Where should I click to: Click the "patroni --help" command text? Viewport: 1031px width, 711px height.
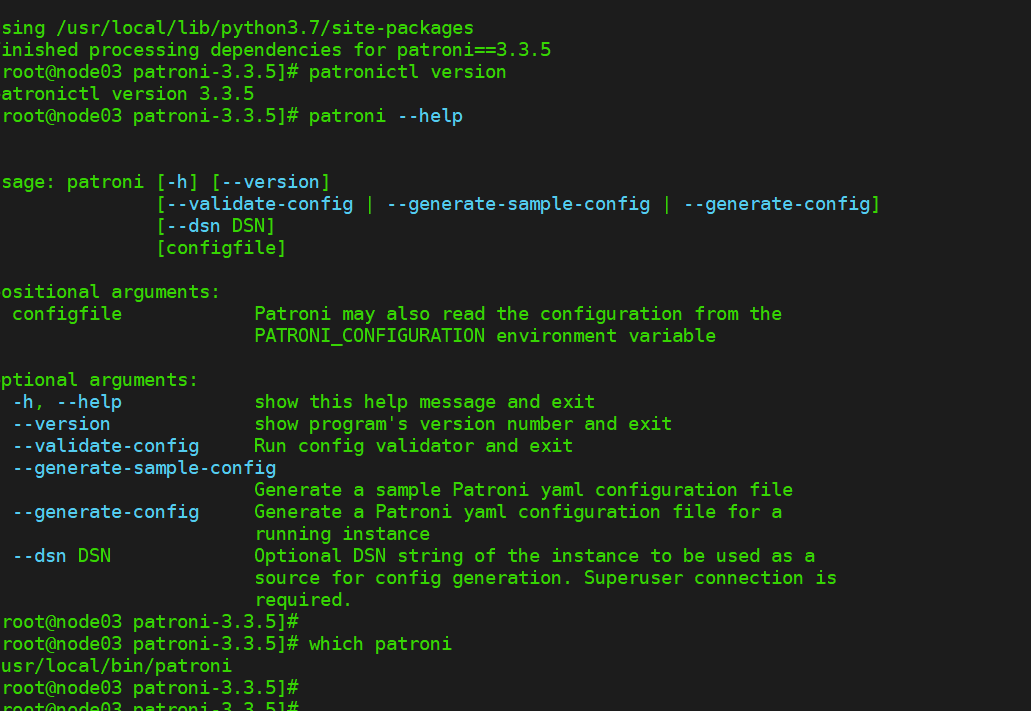pyautogui.click(x=385, y=116)
